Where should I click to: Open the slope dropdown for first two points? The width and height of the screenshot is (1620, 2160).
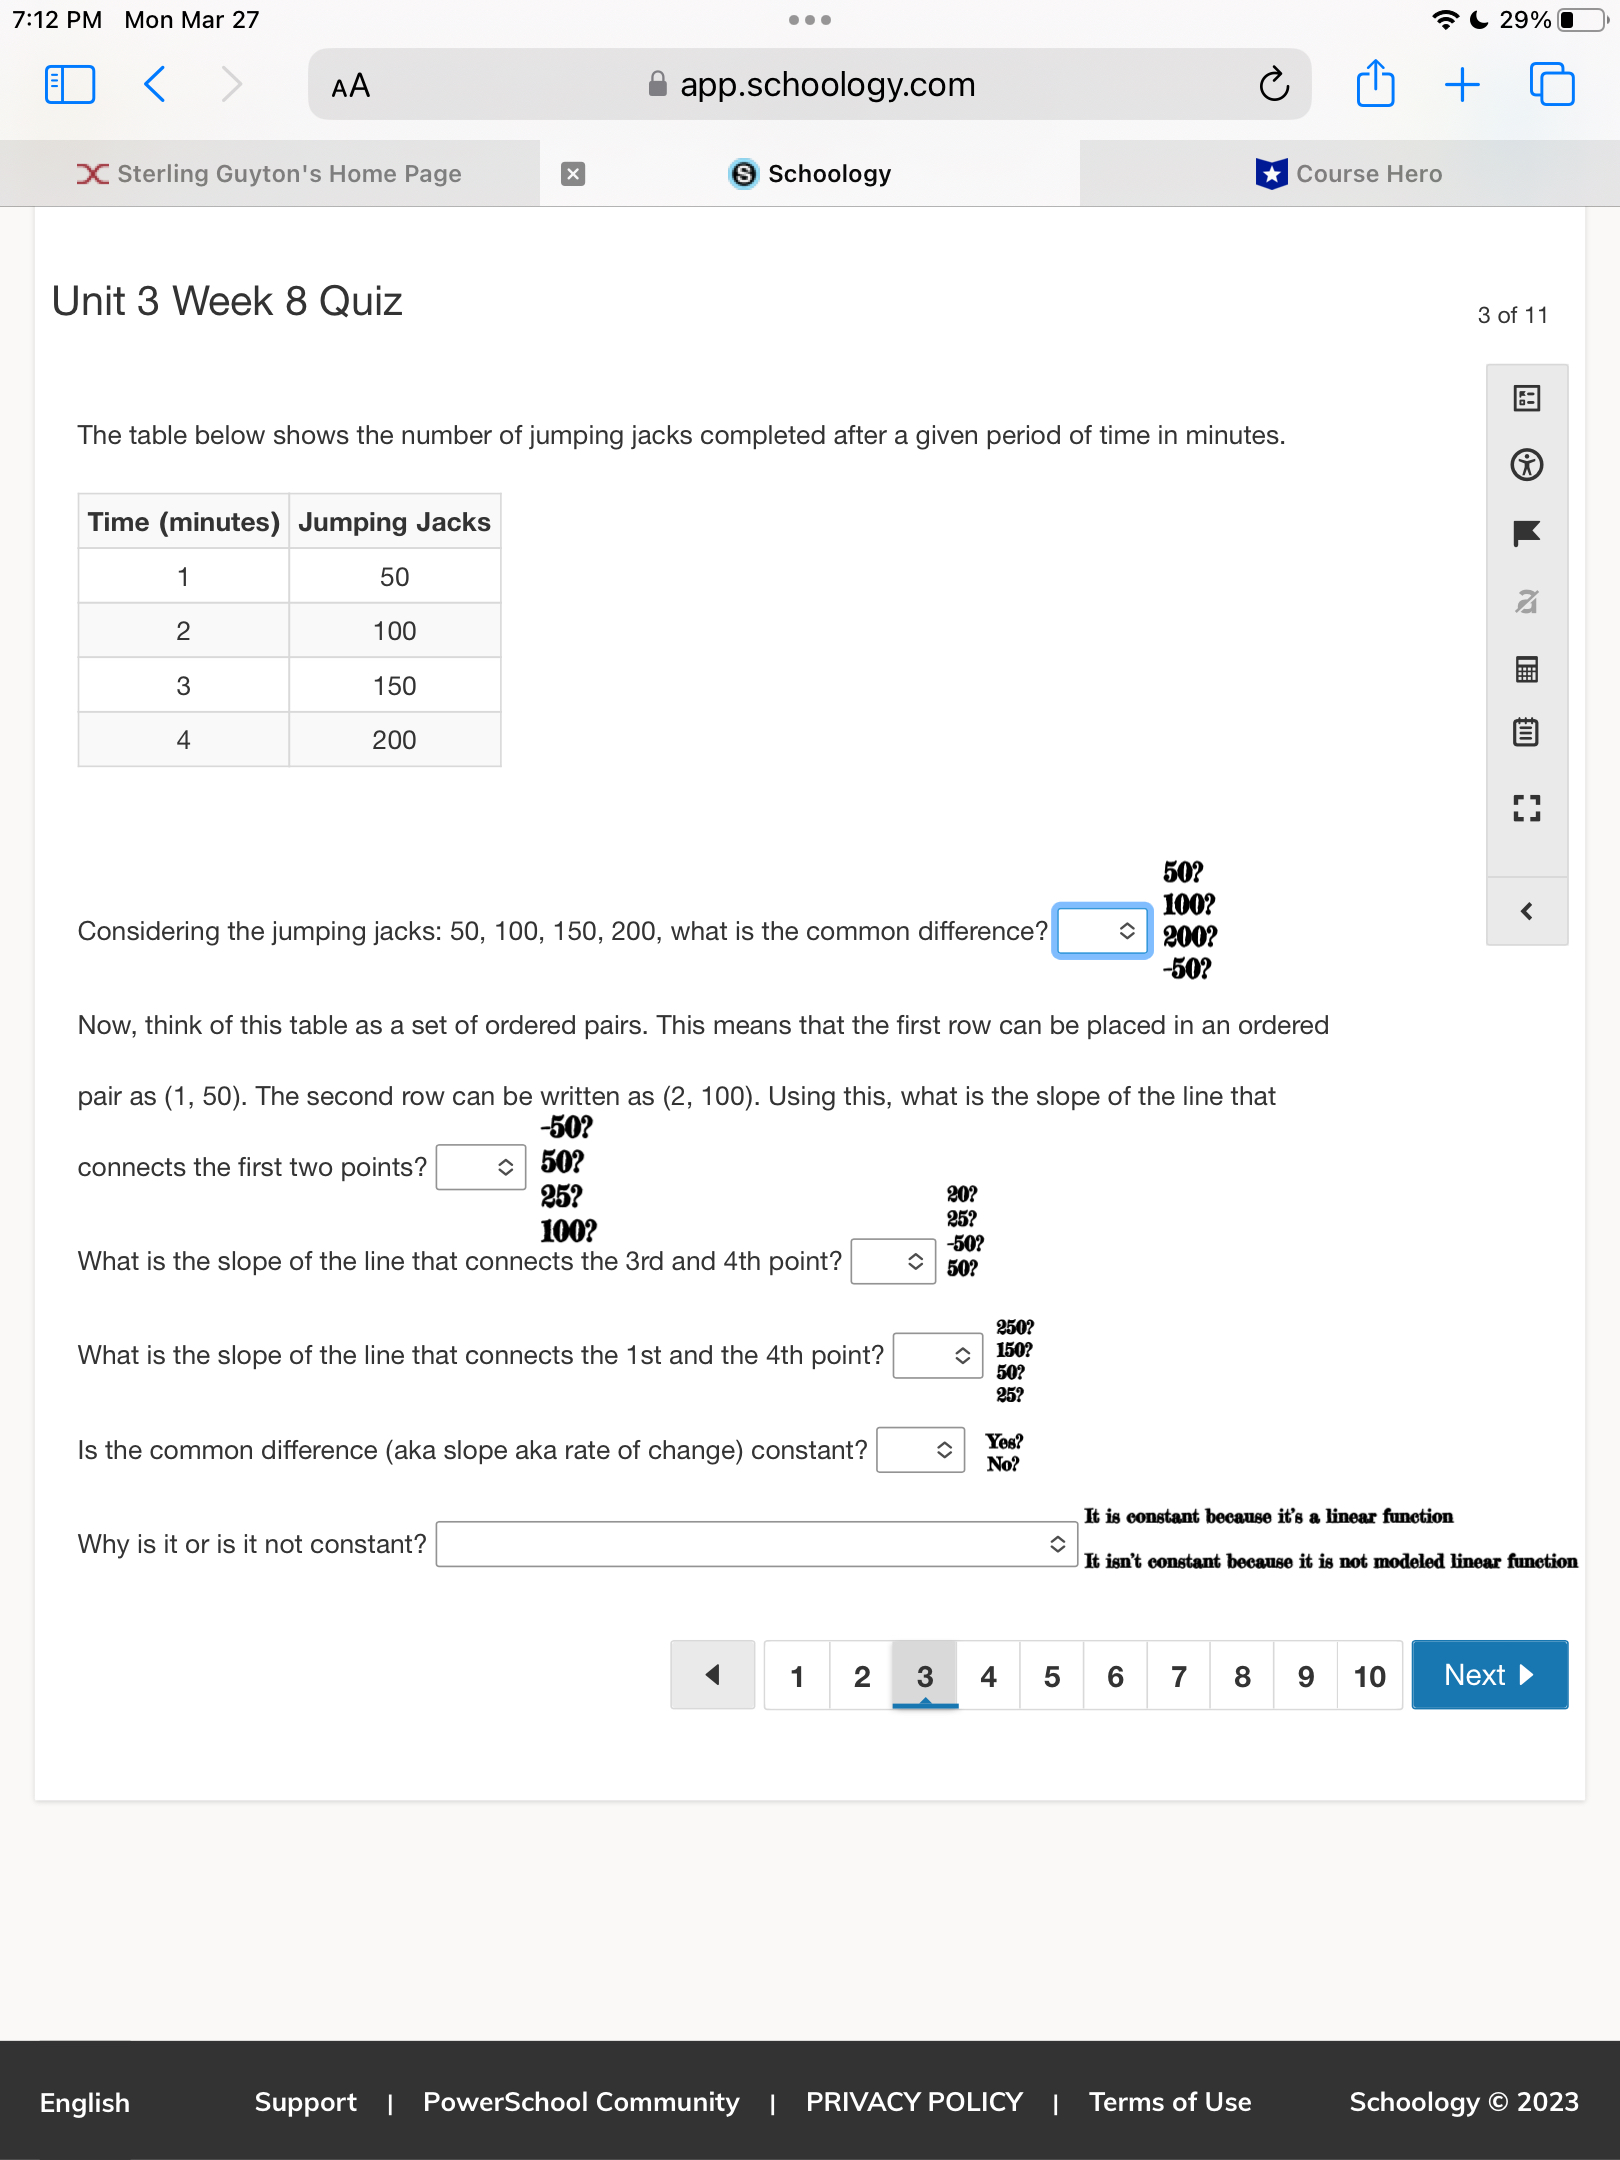pyautogui.click(x=481, y=1166)
